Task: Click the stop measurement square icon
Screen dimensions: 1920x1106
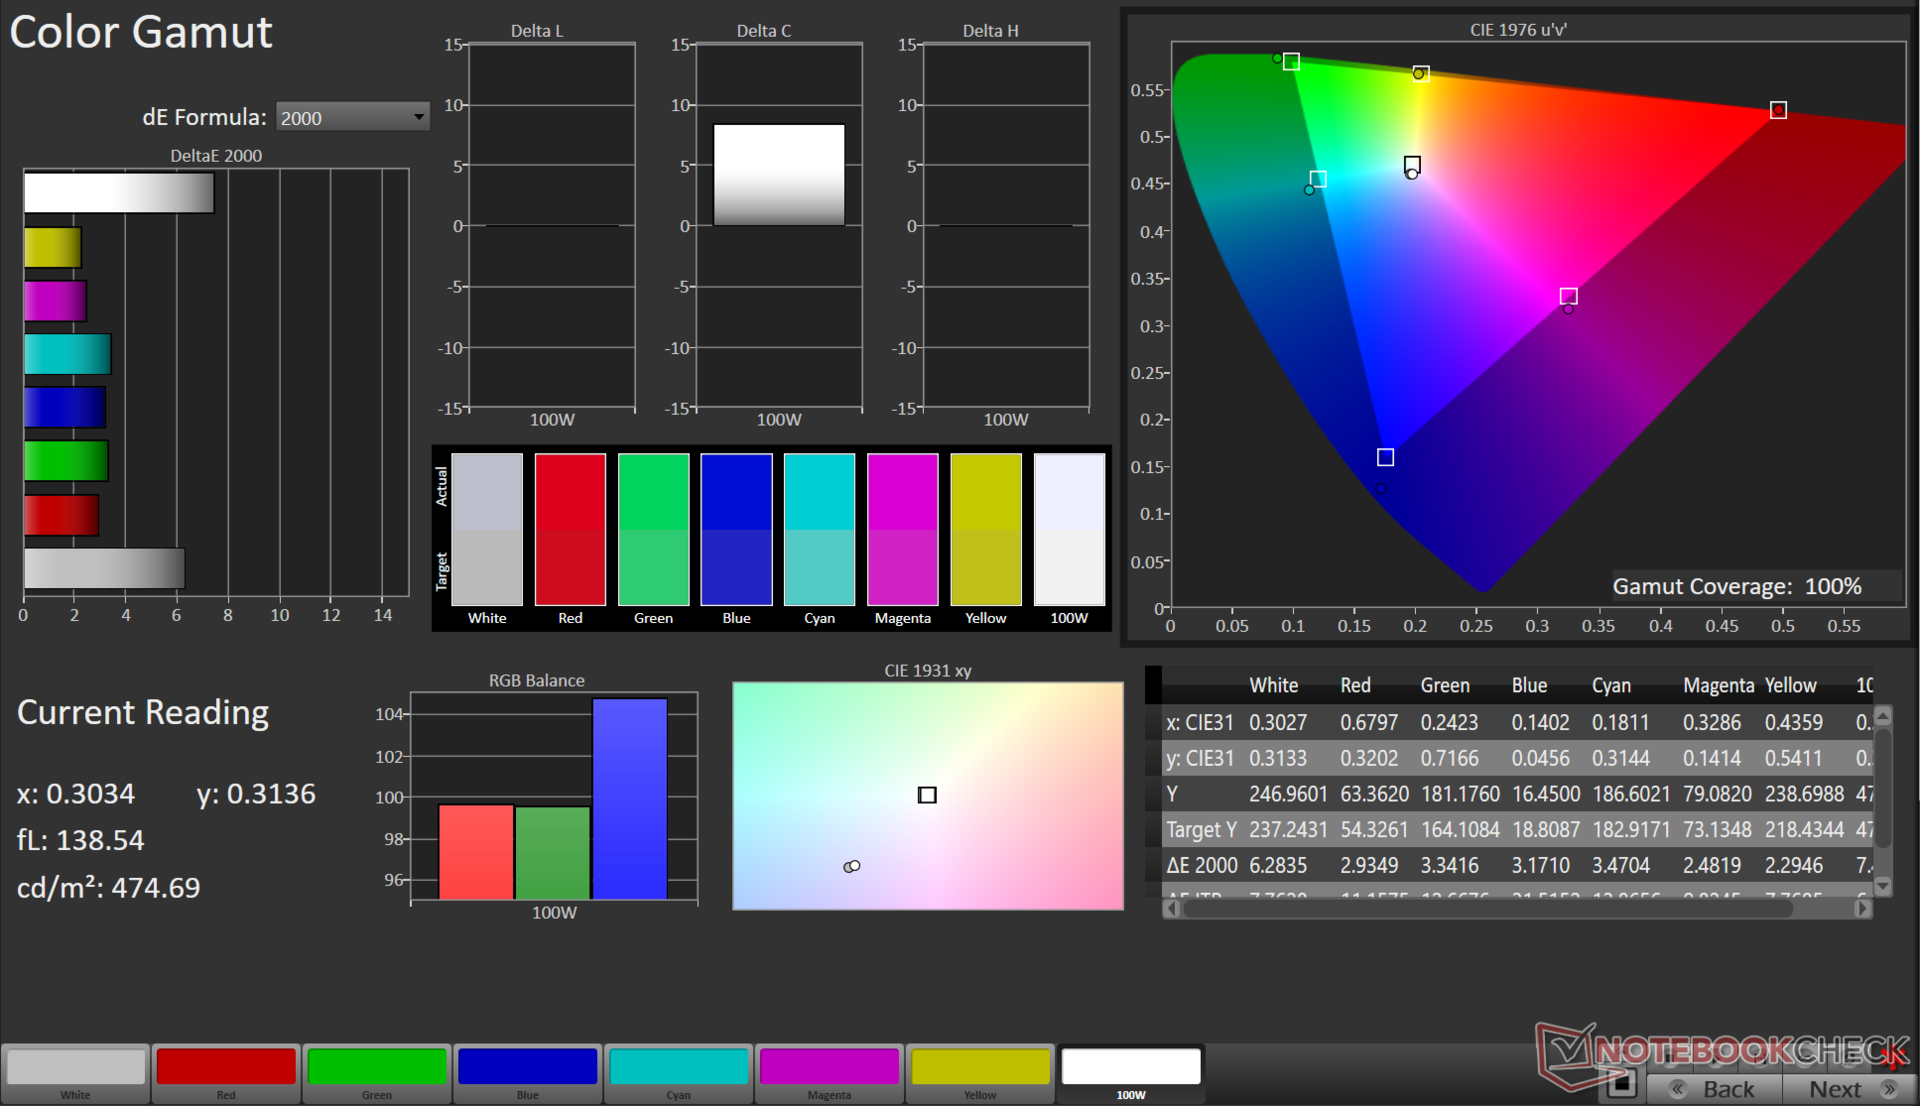Action: click(x=1622, y=1083)
